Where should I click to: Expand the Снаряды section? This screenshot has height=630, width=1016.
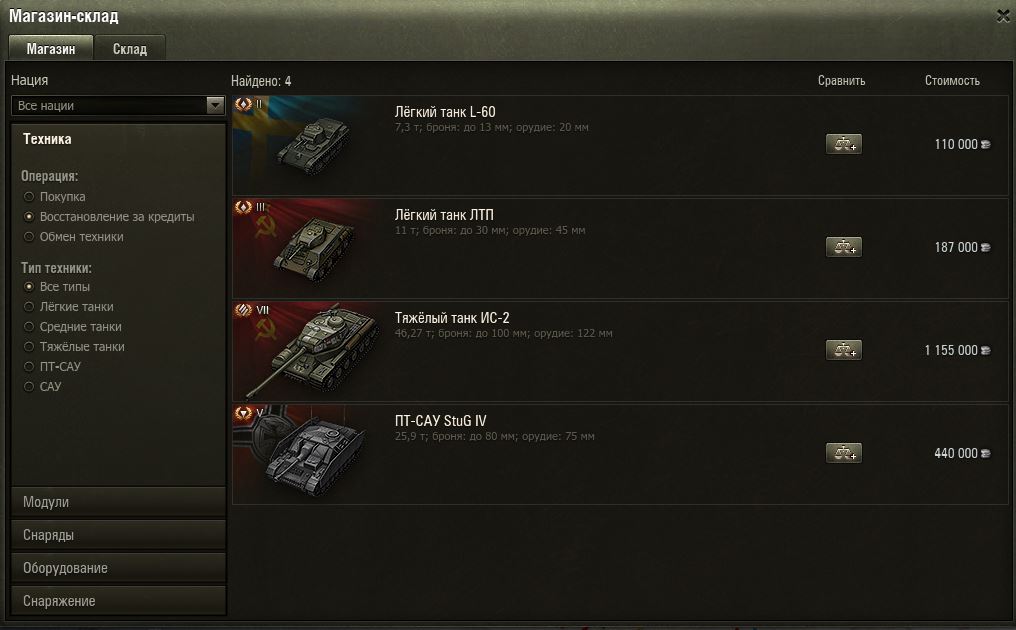point(119,535)
